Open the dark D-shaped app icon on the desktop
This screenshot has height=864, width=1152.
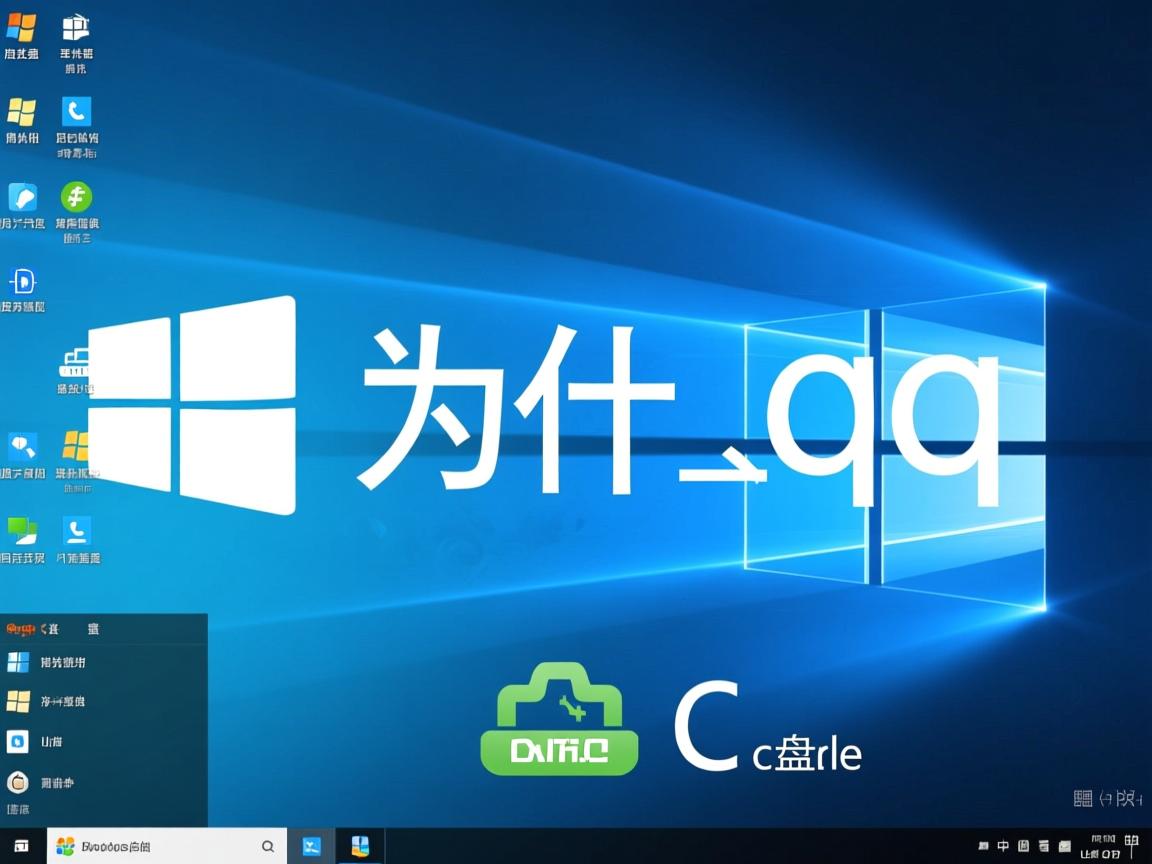(22, 280)
